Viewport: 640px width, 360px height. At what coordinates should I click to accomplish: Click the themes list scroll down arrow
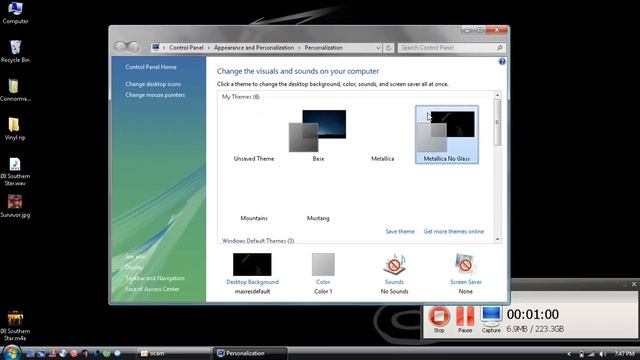tap(498, 240)
